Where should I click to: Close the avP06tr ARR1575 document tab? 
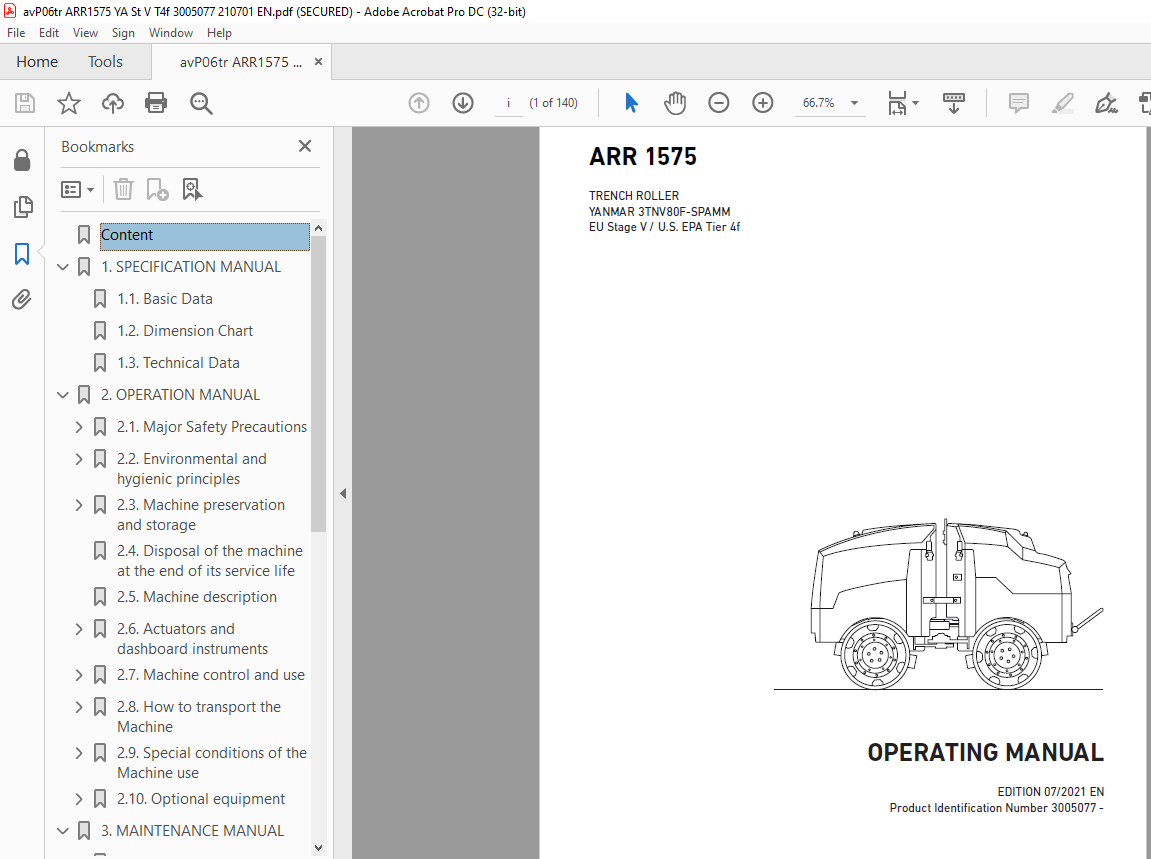pos(319,62)
